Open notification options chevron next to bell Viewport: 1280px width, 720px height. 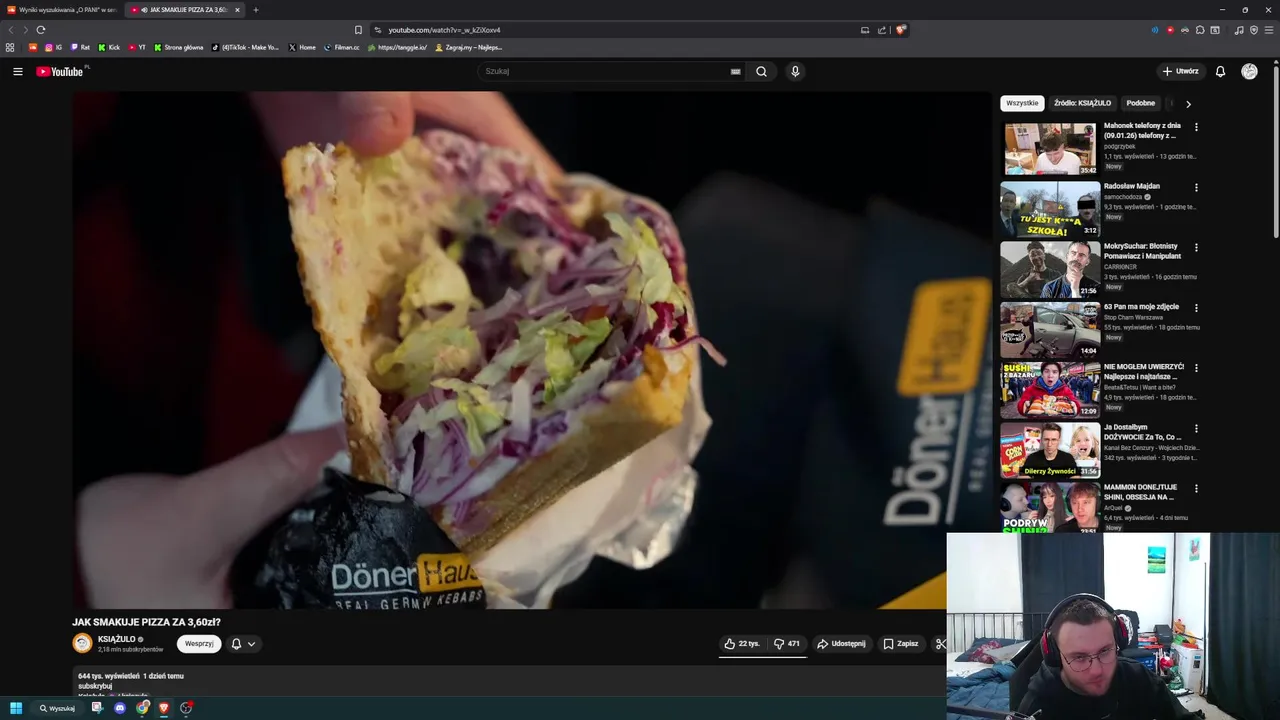point(251,644)
